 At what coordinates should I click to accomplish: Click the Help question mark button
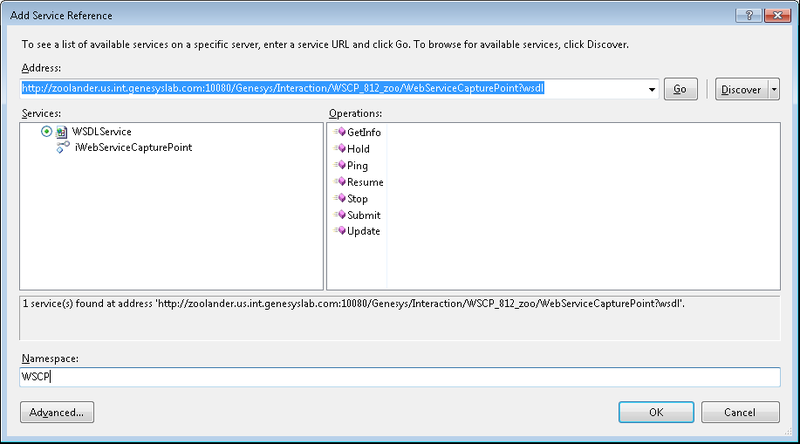point(748,15)
